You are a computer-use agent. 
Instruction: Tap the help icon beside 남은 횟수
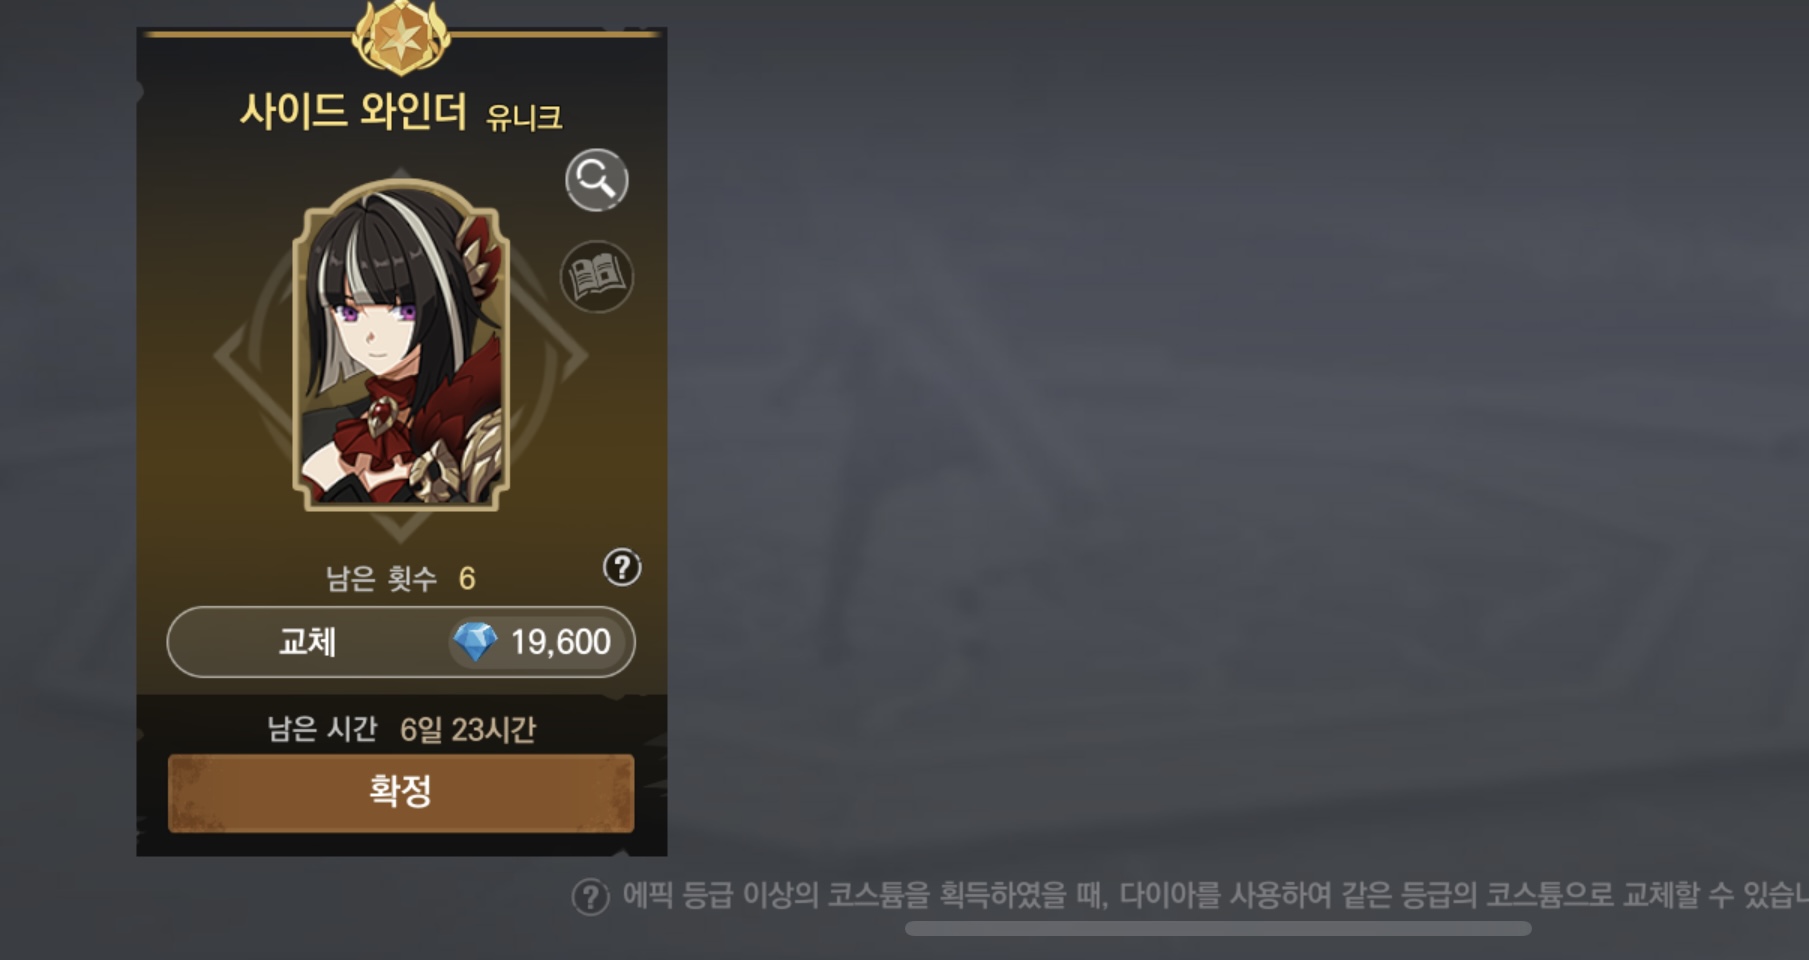click(622, 568)
